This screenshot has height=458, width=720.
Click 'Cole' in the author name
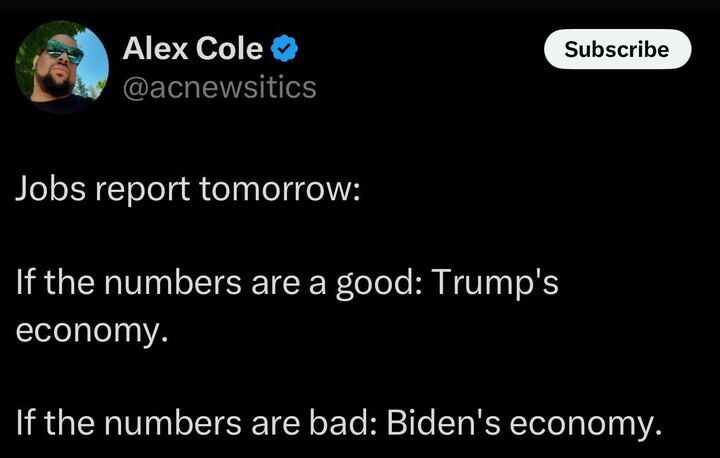[229, 48]
